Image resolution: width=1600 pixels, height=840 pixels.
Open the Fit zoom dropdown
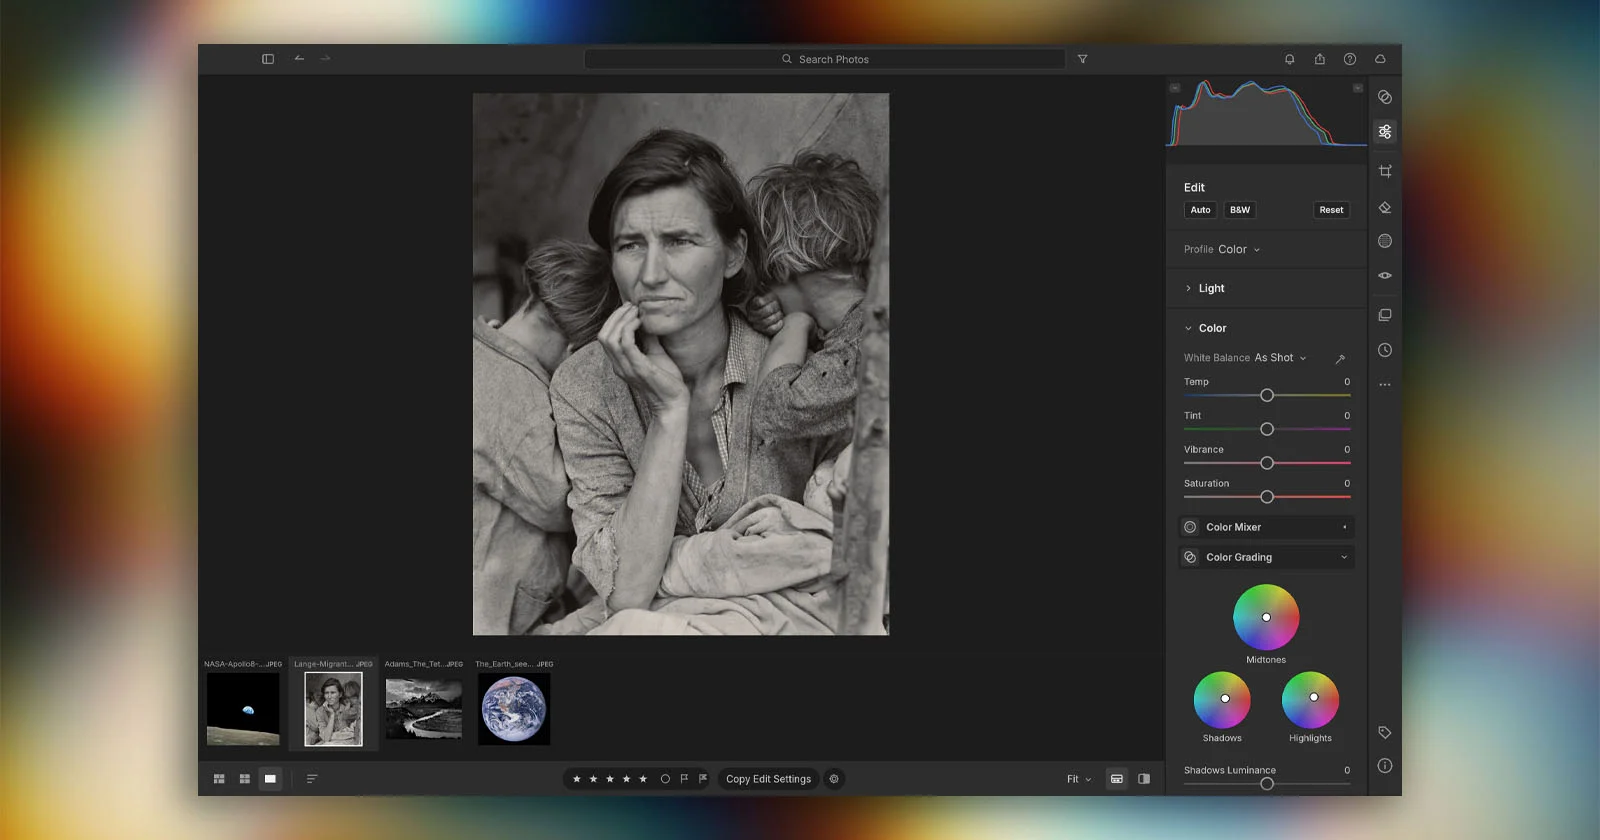(x=1079, y=779)
